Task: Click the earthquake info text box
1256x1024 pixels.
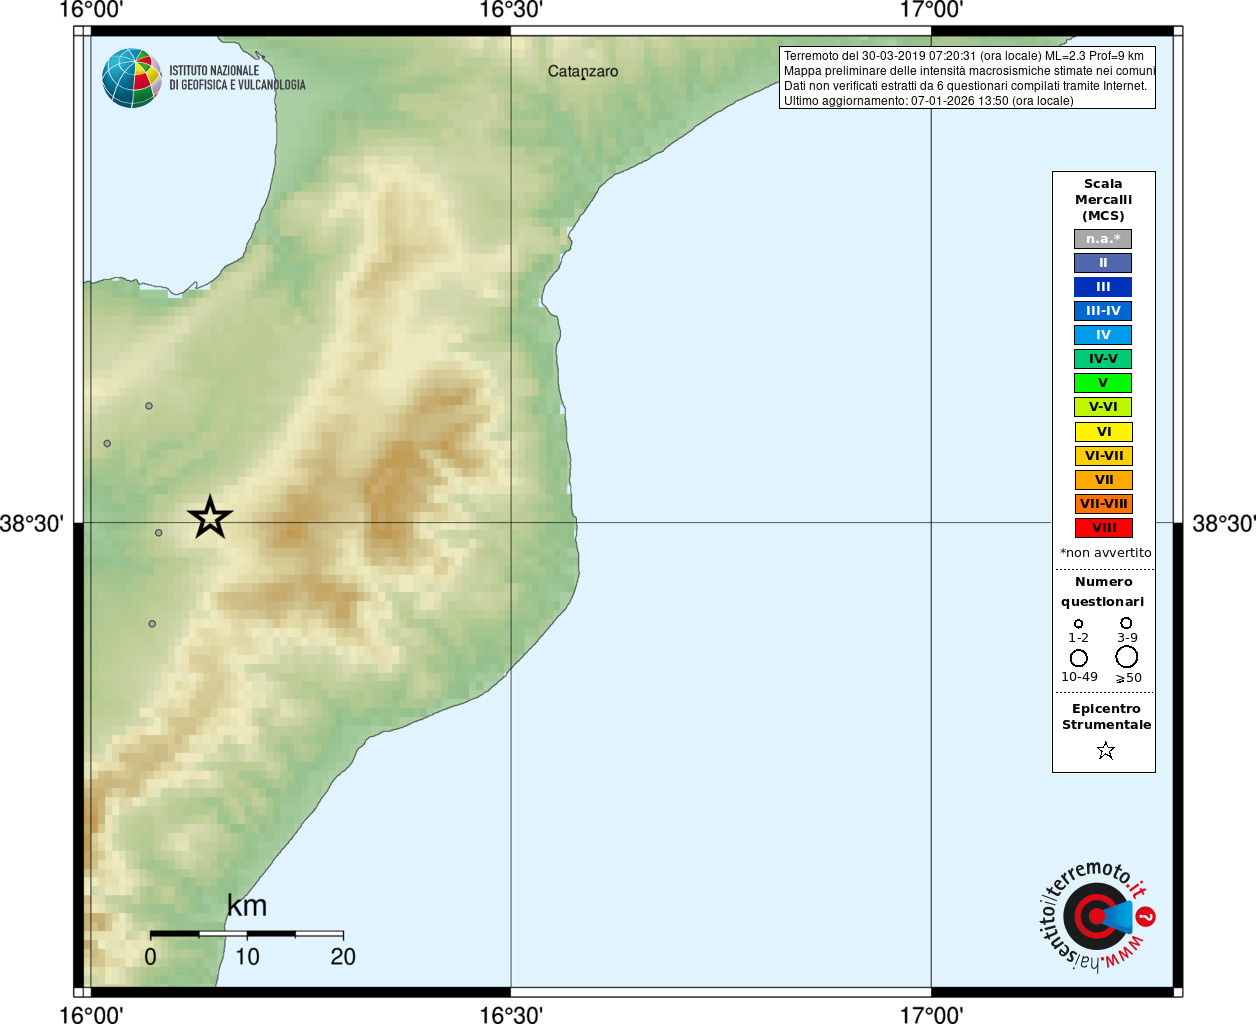Action: click(967, 78)
